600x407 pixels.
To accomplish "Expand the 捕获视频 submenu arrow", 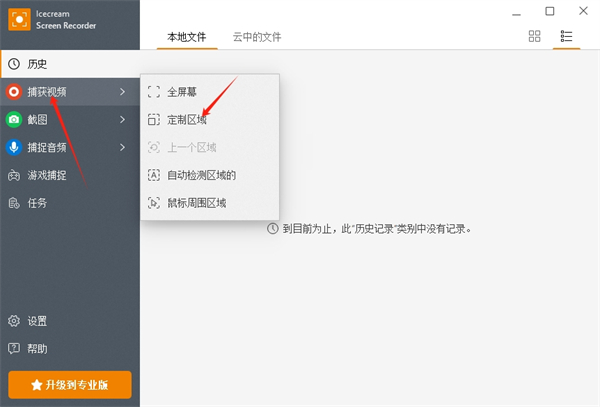I will click(x=123, y=92).
